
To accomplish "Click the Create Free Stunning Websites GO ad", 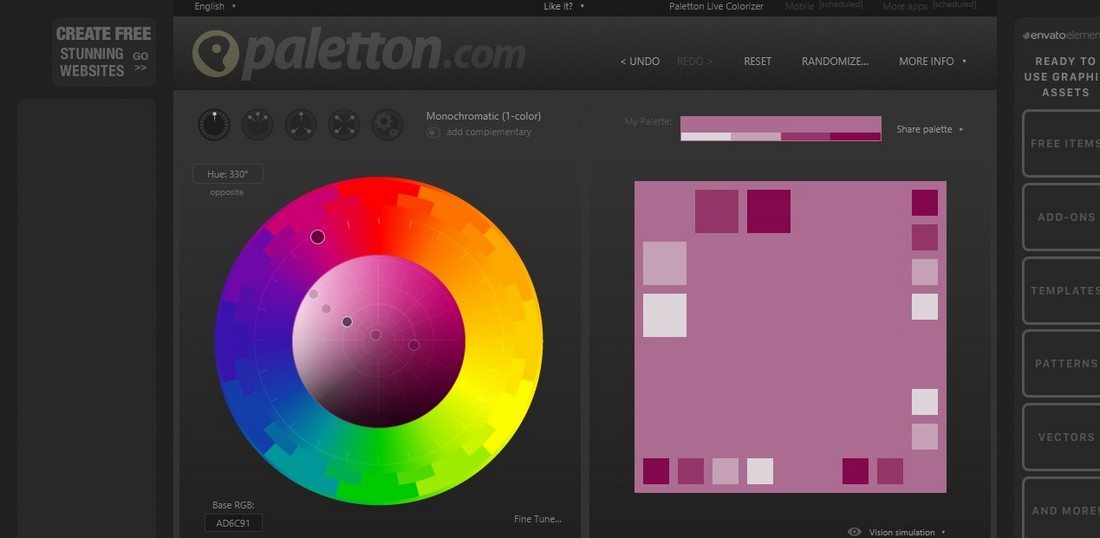I will tap(104, 53).
